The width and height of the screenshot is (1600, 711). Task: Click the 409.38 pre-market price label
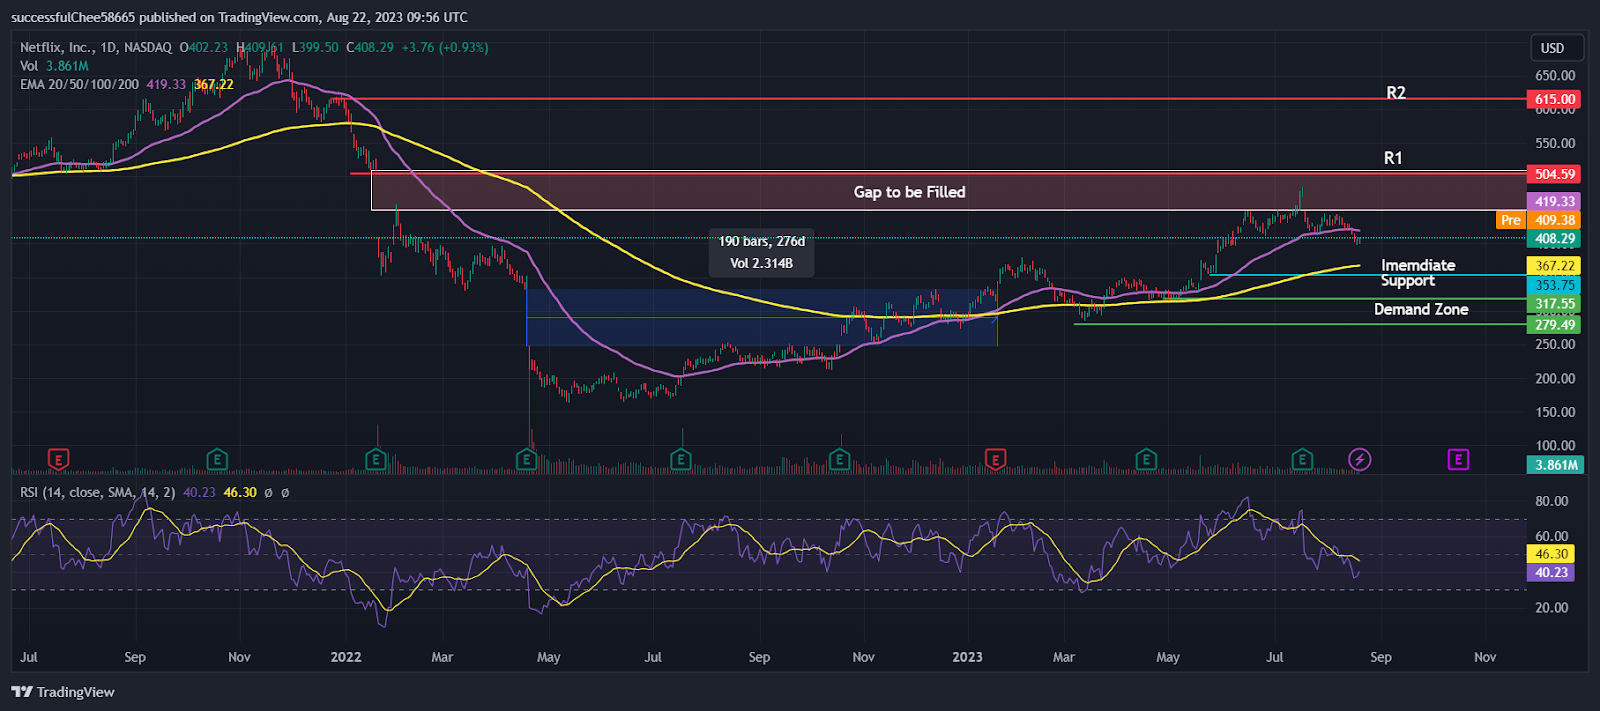[x=1555, y=220]
